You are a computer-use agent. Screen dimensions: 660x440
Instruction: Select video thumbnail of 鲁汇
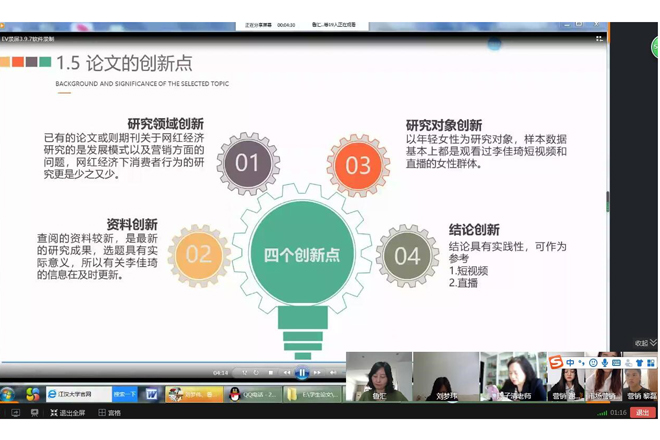coord(379,376)
